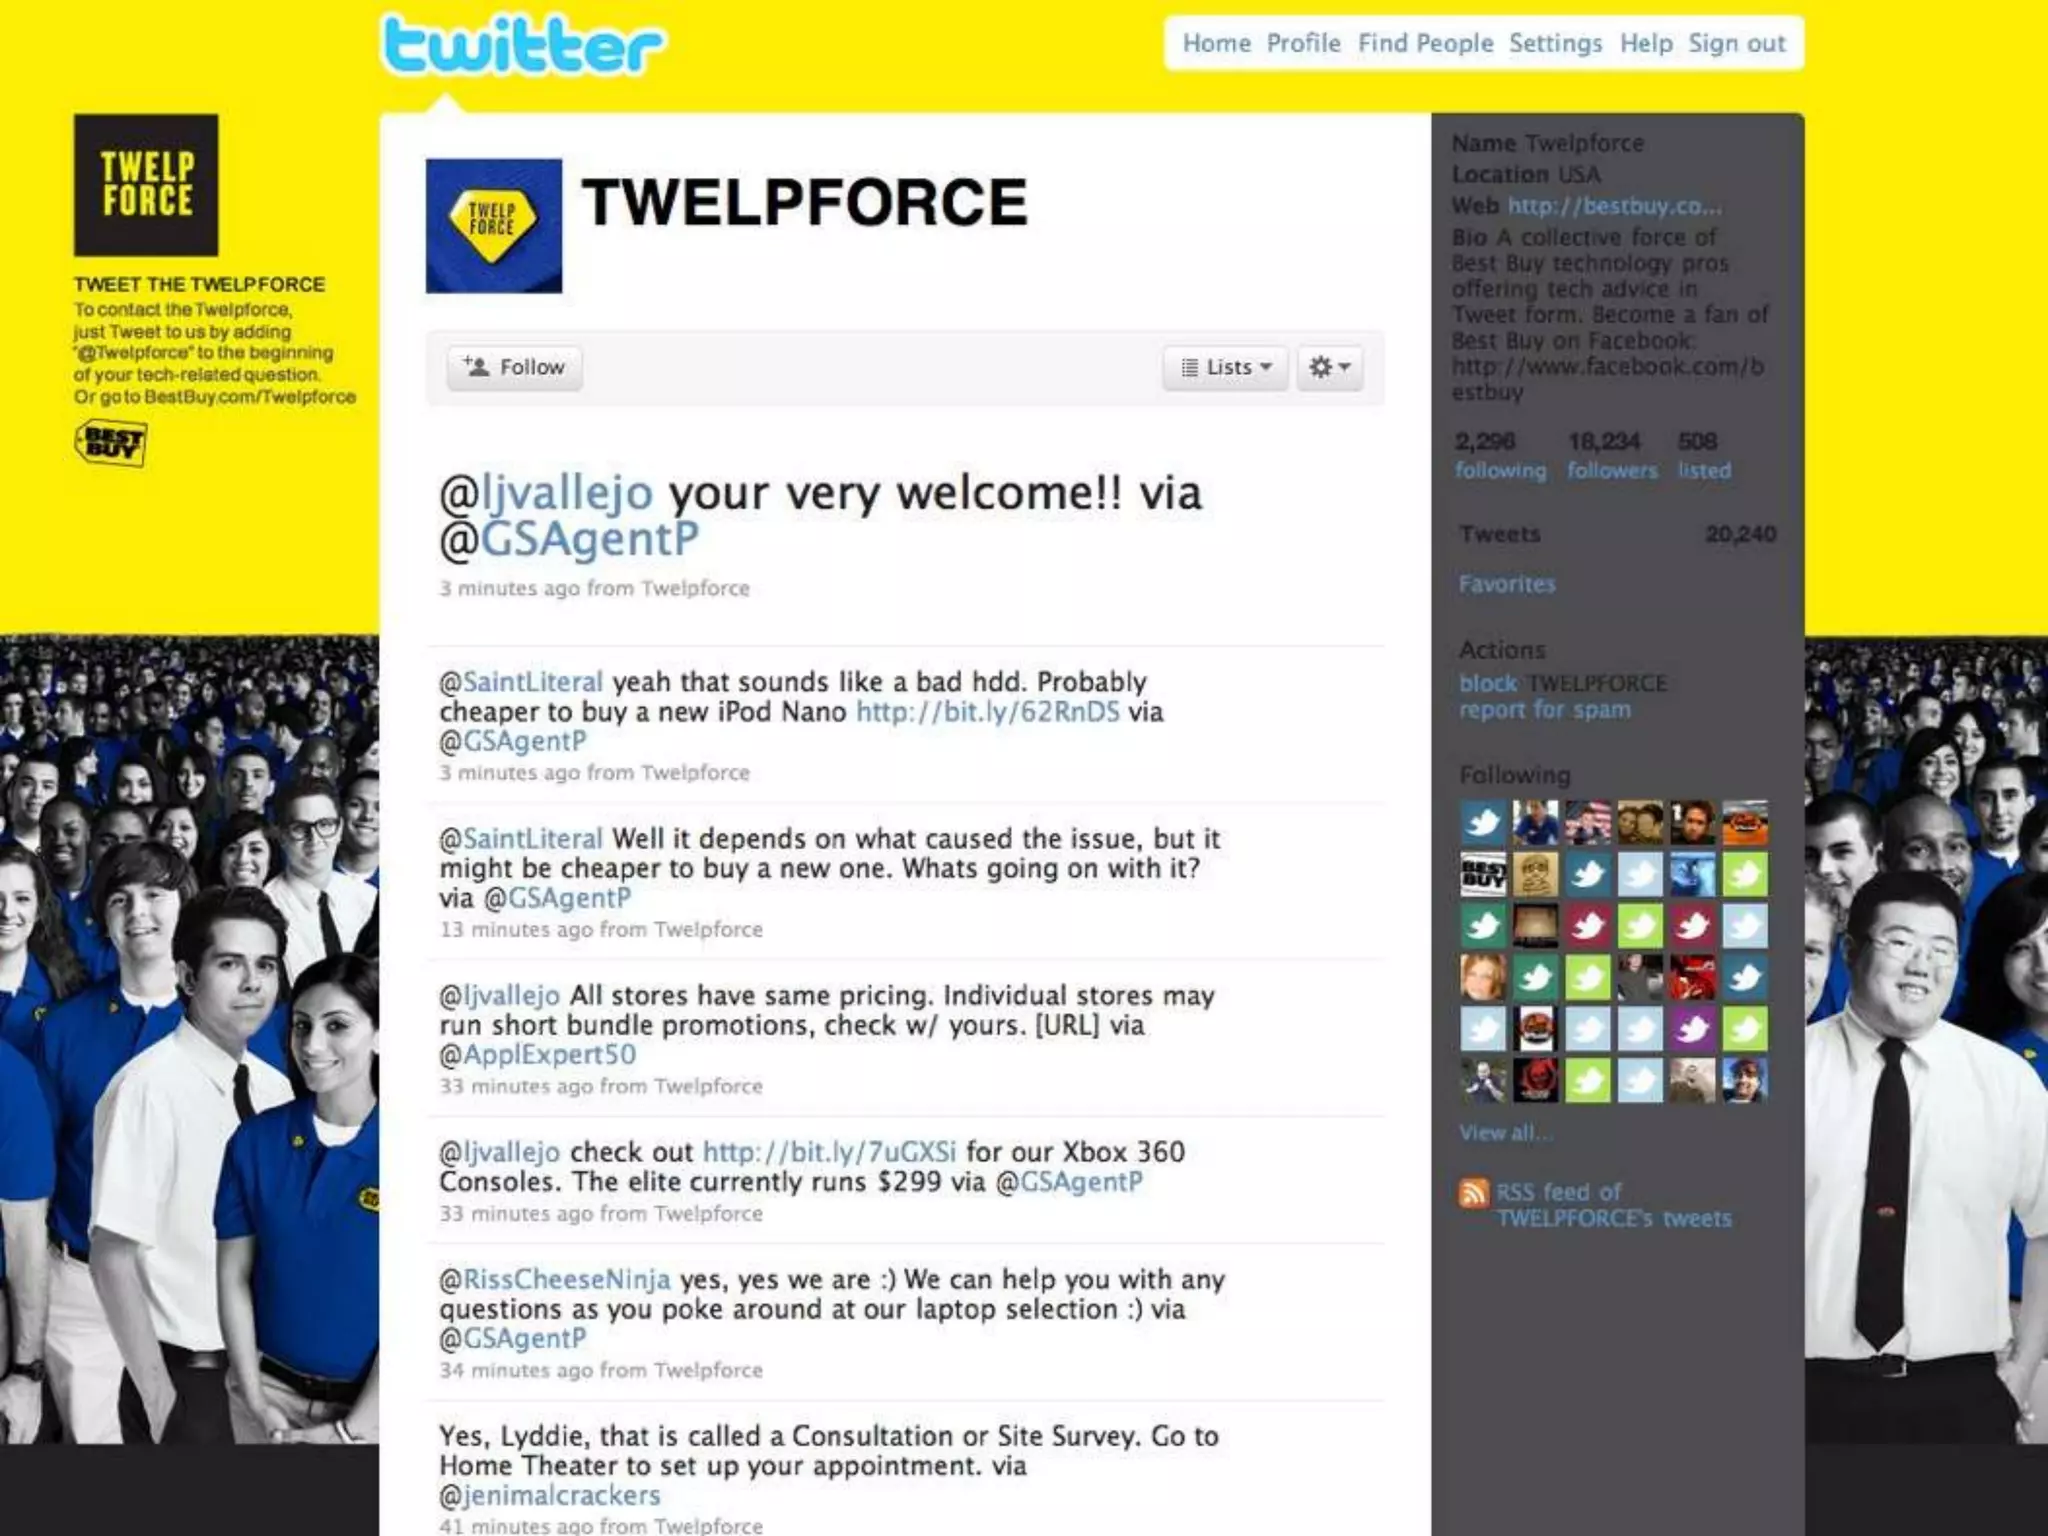2048x1536 pixels.
Task: Click View all following link
Action: pos(1506,1133)
